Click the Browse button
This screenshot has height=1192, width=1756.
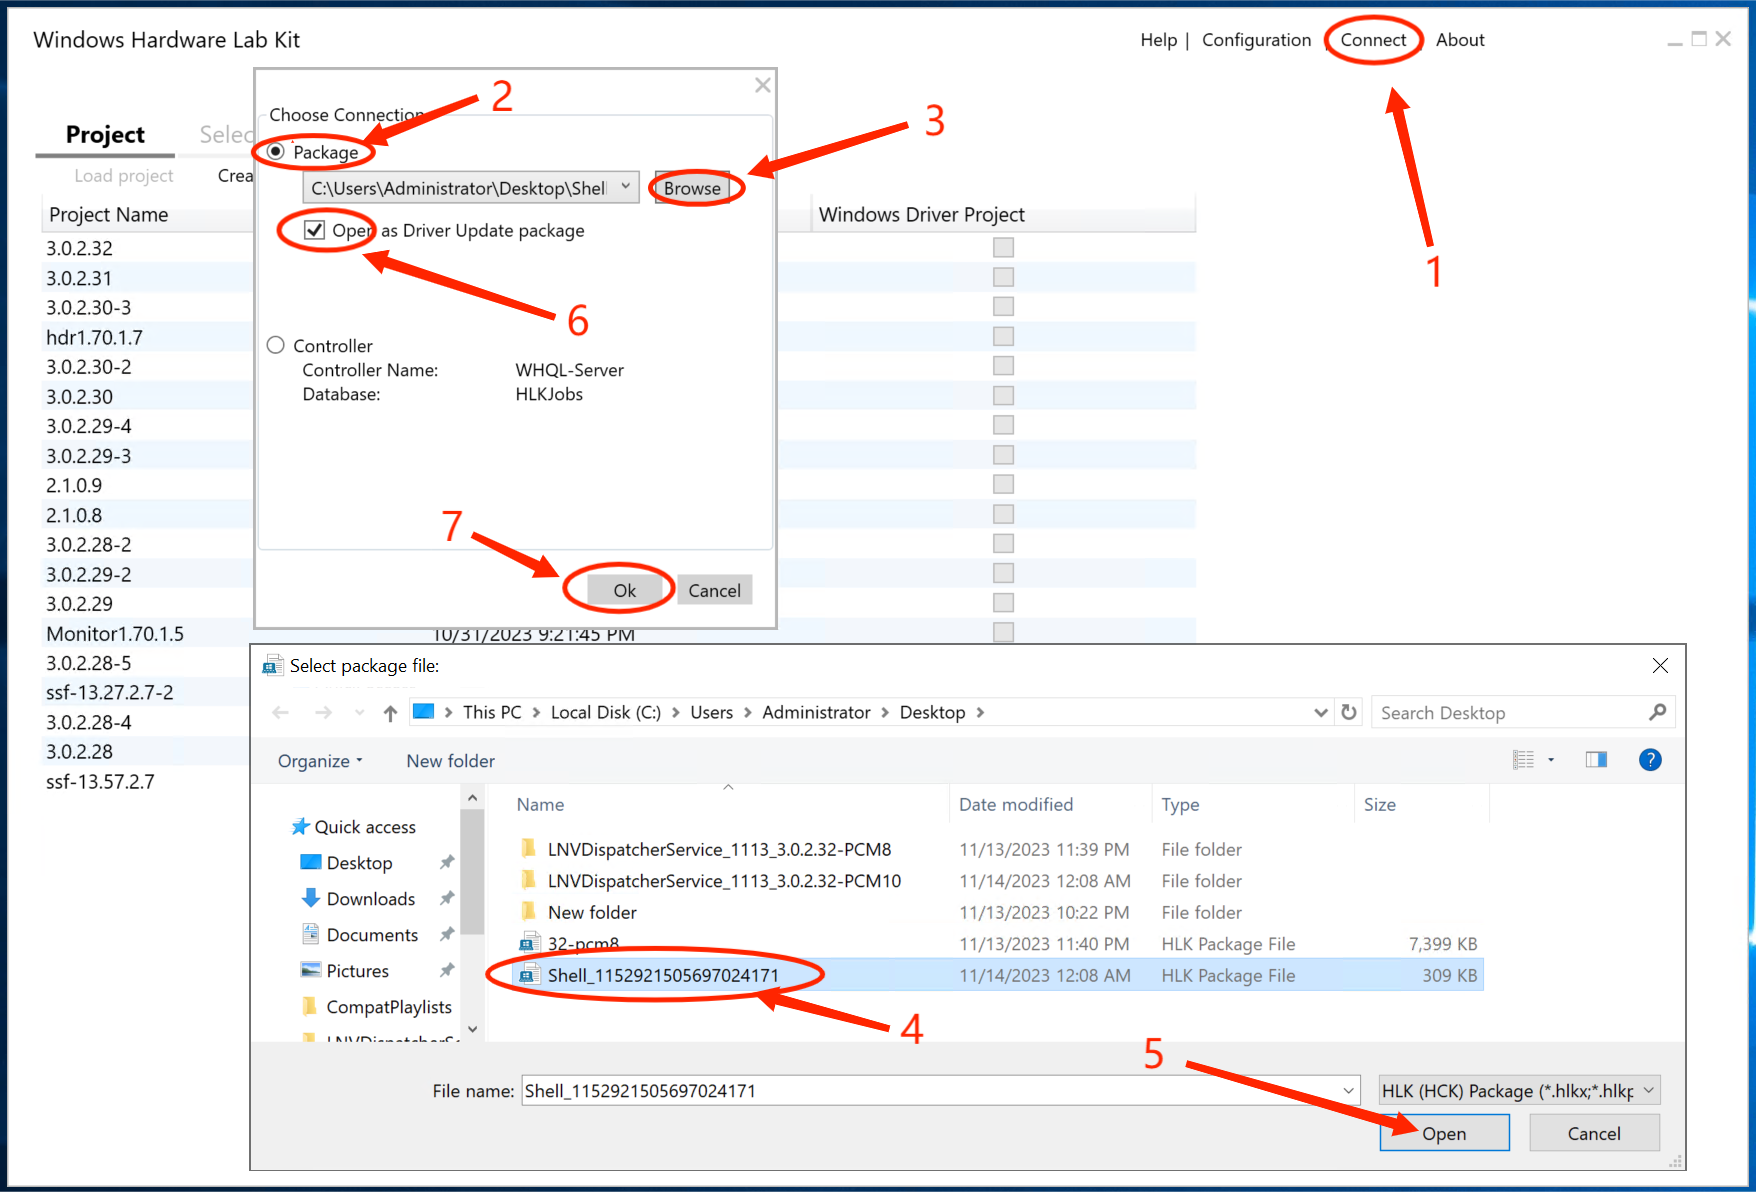[692, 188]
